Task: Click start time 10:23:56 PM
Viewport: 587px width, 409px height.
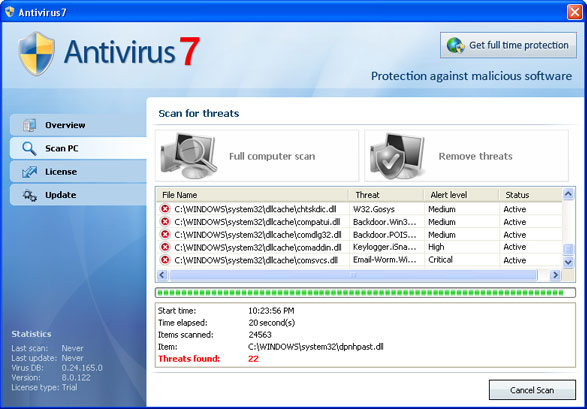Action: click(271, 311)
